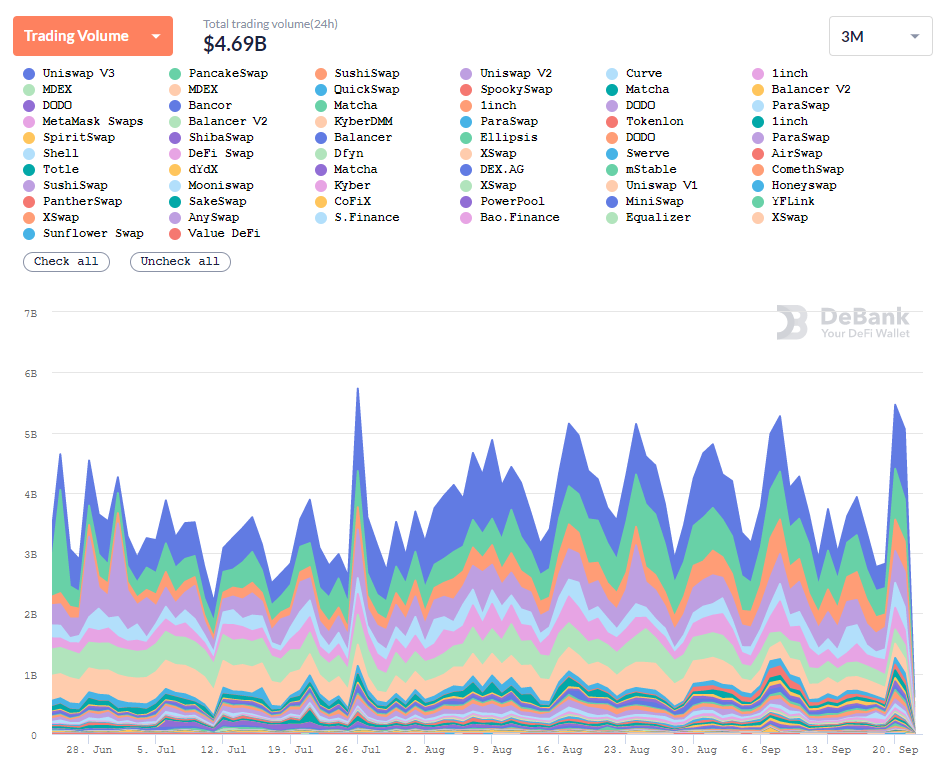Select the light blue S.Finance color swatch
The height and width of the screenshot is (767, 948).
coord(321,218)
